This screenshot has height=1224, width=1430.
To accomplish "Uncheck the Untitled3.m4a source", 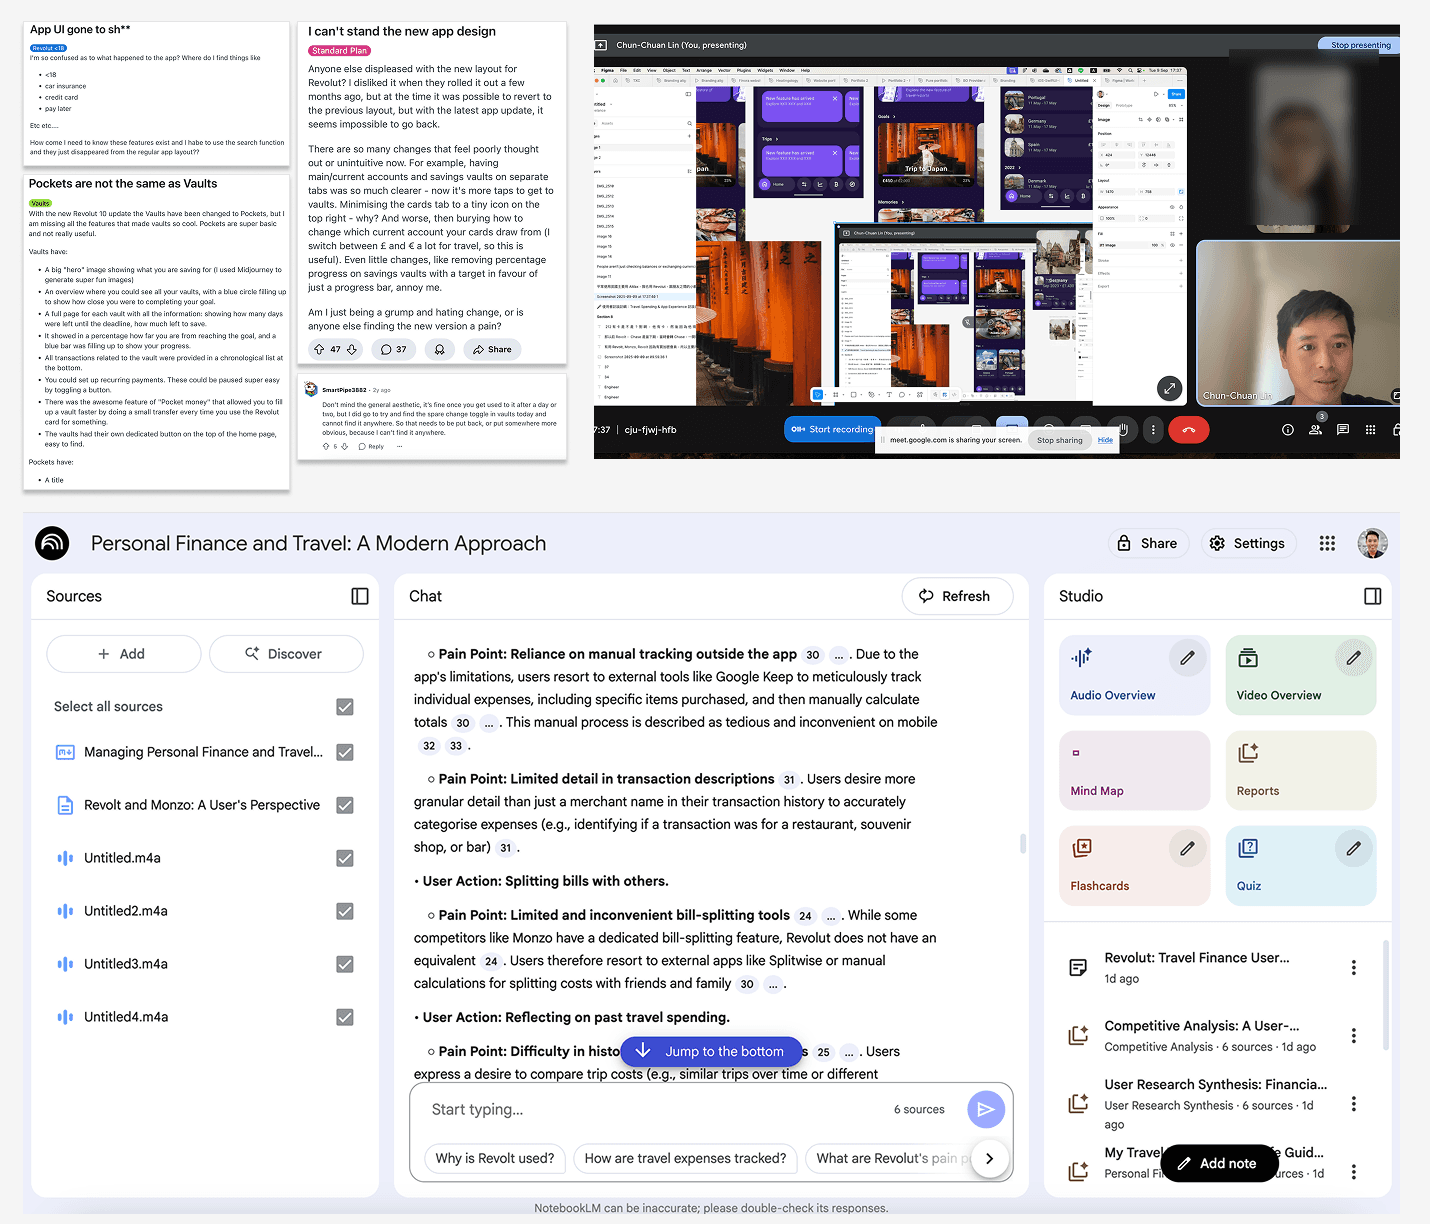I will (x=345, y=964).
